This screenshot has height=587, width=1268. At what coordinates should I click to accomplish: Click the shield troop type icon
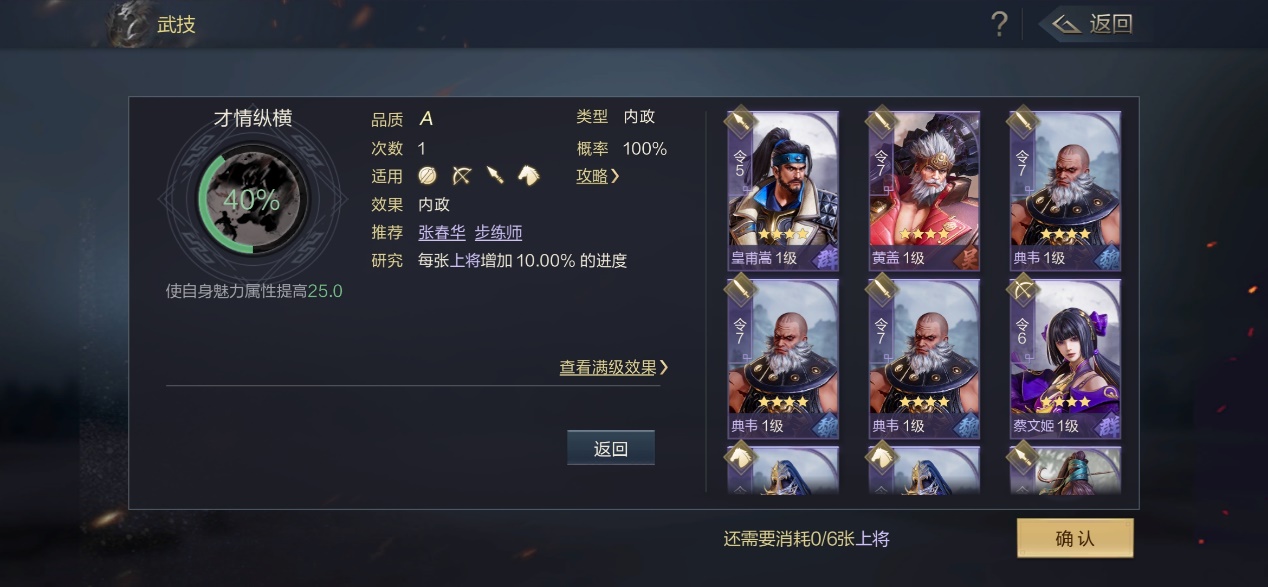(428, 176)
